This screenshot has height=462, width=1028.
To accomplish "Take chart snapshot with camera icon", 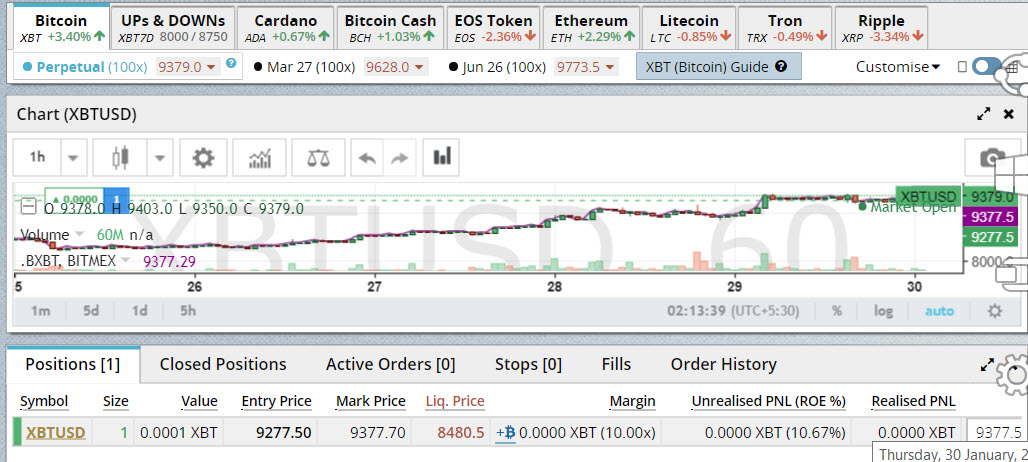I will (992, 158).
